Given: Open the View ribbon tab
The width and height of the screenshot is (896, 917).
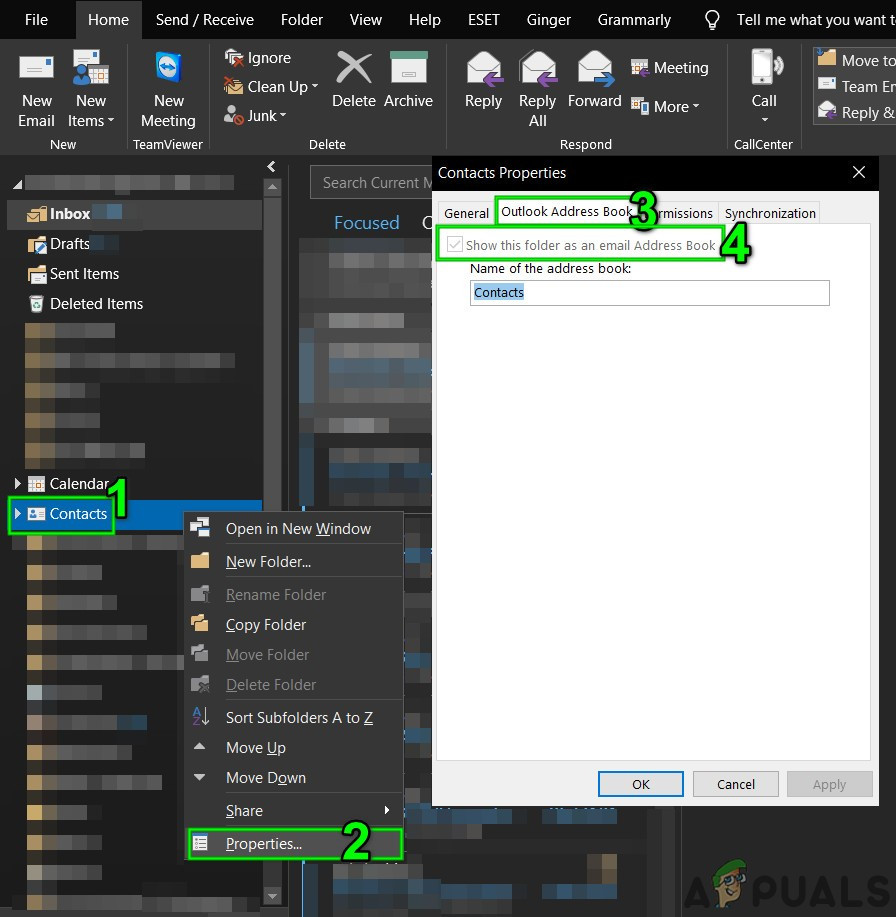Looking at the screenshot, I should point(366,20).
